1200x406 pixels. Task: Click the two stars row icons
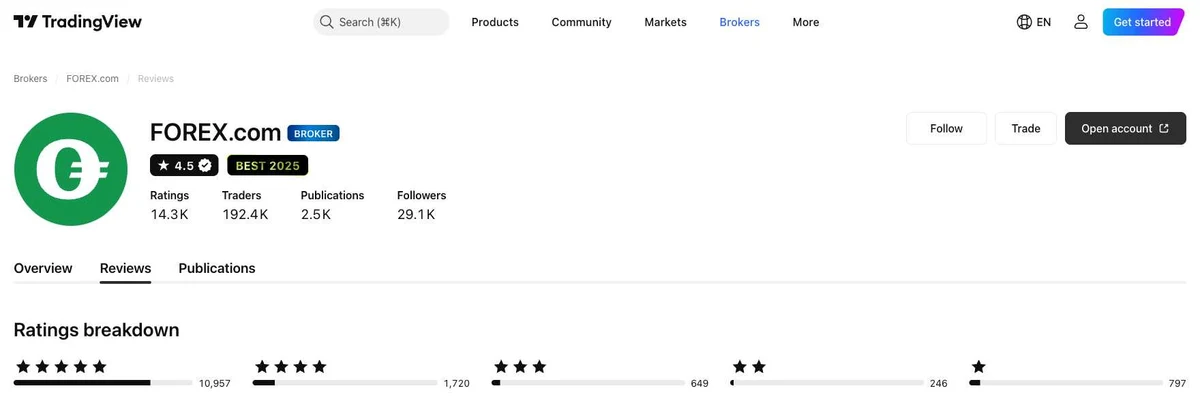(749, 366)
